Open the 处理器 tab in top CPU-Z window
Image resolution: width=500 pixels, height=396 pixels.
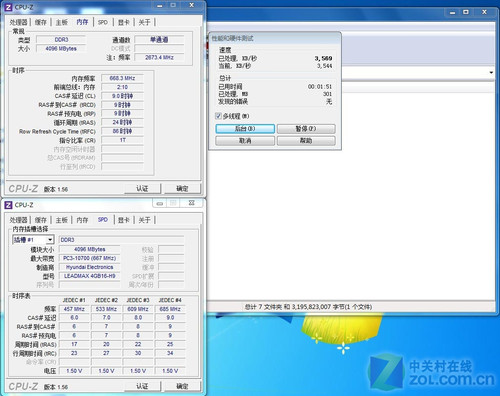(x=18, y=22)
